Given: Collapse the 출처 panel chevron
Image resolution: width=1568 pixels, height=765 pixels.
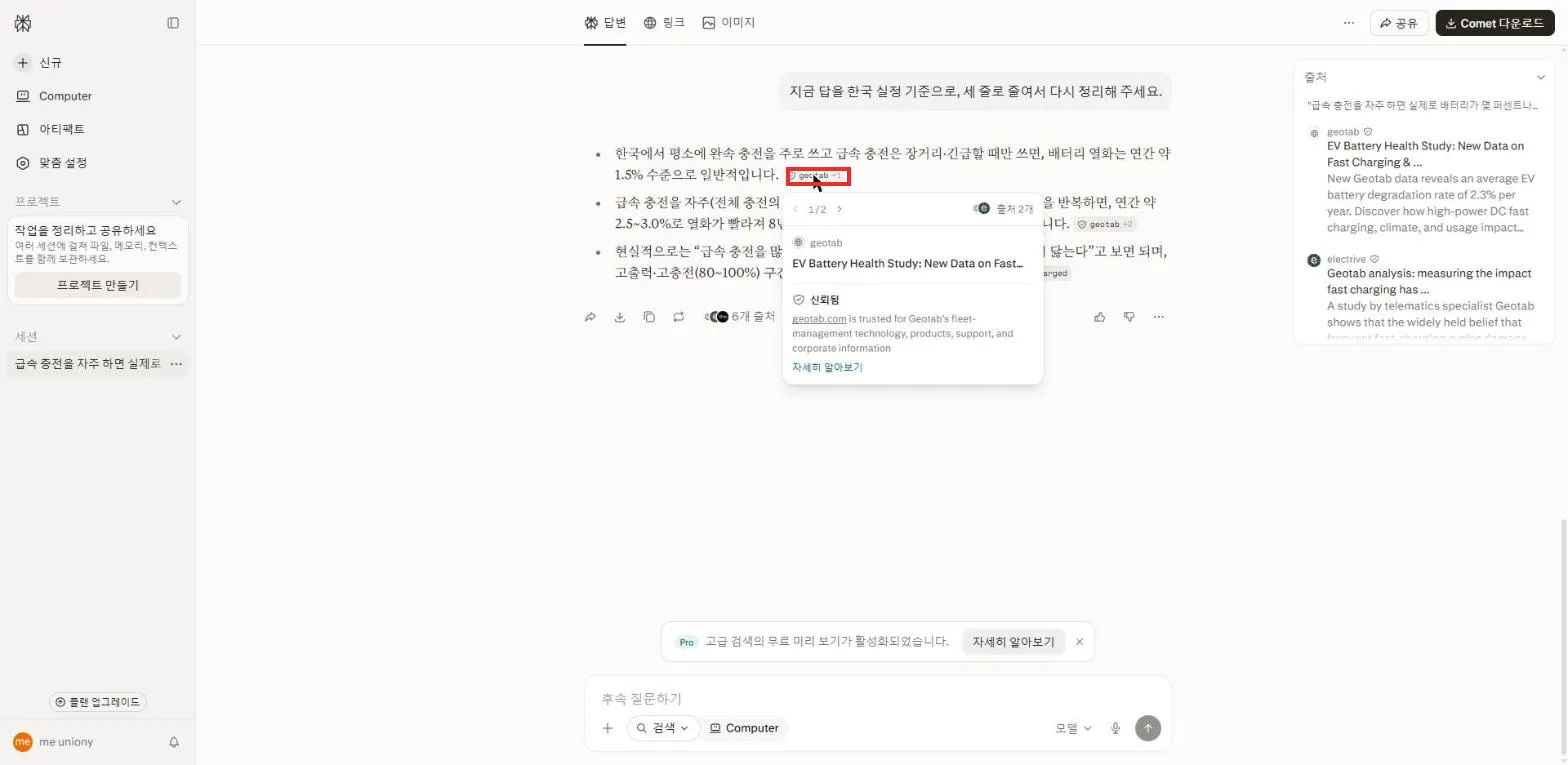Looking at the screenshot, I should pos(1540,77).
